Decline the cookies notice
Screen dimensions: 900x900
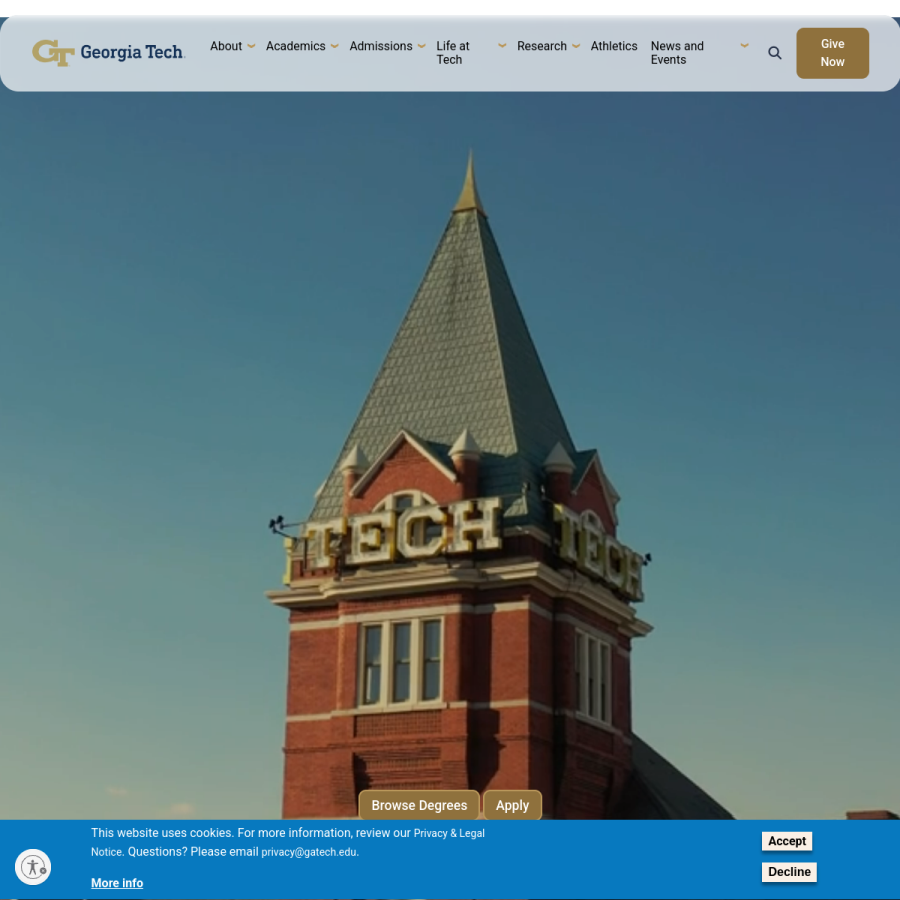tap(789, 872)
